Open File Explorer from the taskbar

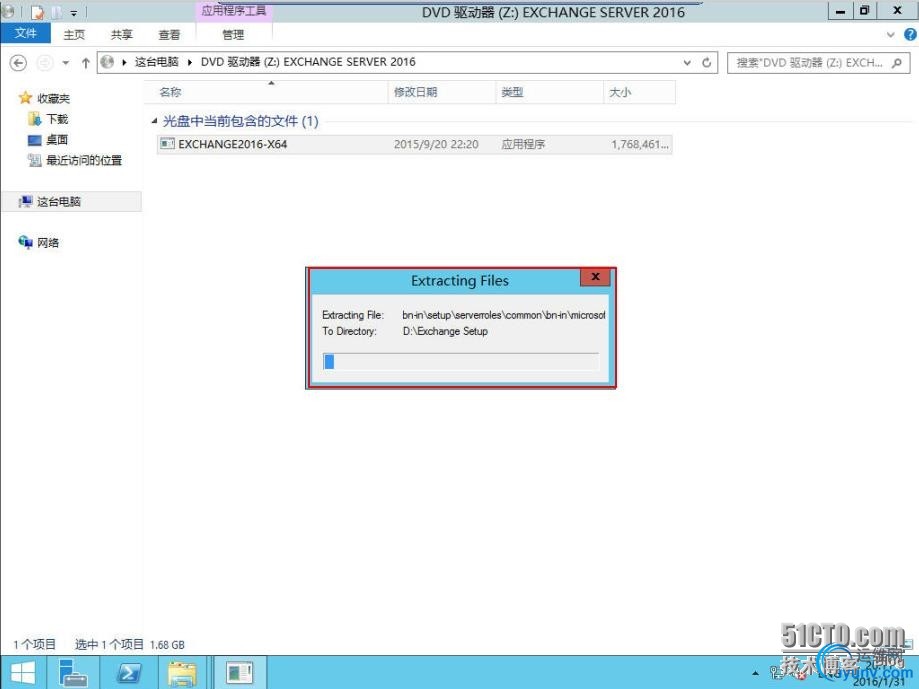[x=182, y=673]
